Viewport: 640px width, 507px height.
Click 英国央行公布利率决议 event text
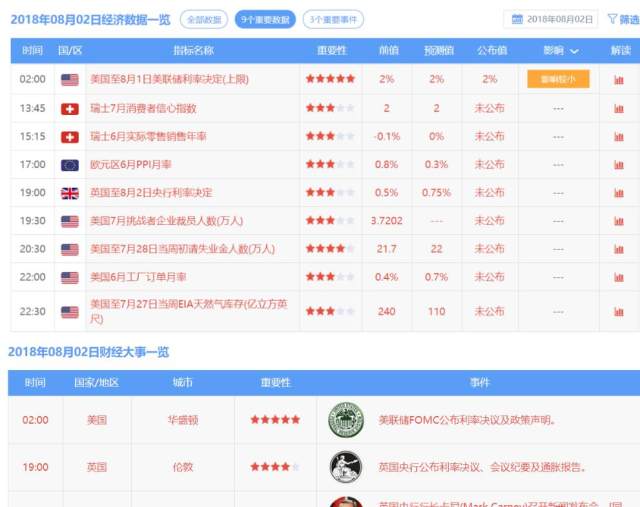[482, 467]
